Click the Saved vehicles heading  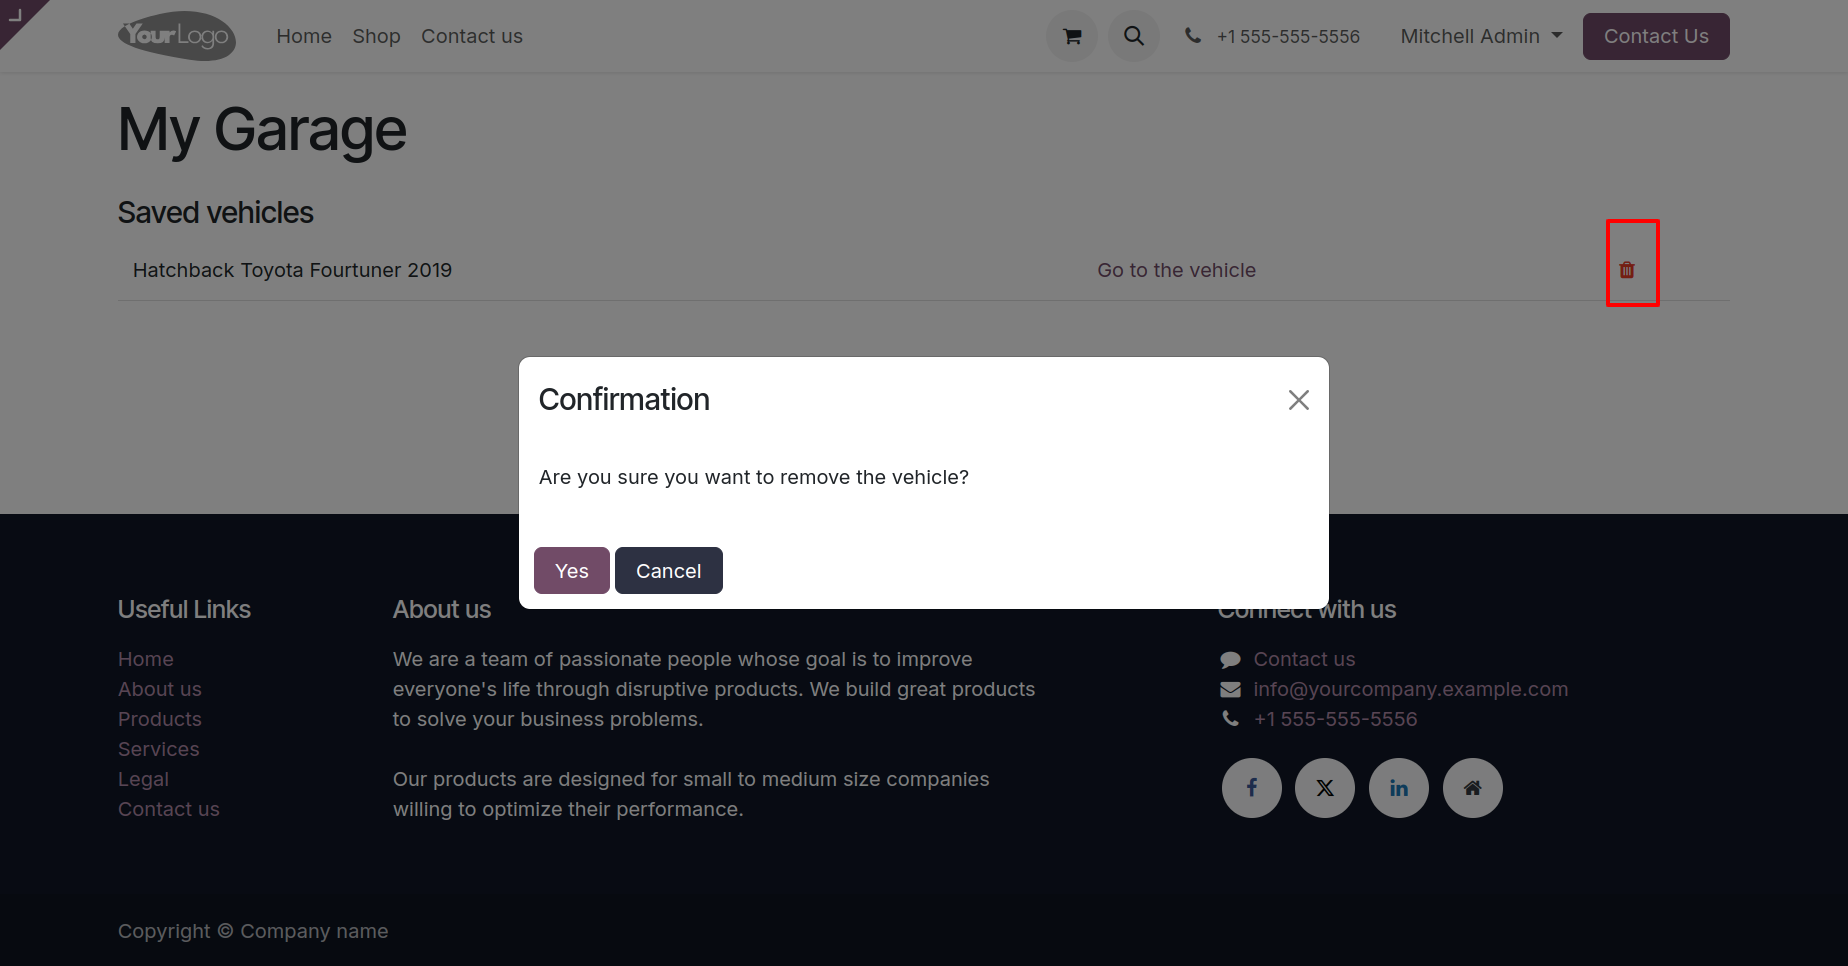(216, 213)
